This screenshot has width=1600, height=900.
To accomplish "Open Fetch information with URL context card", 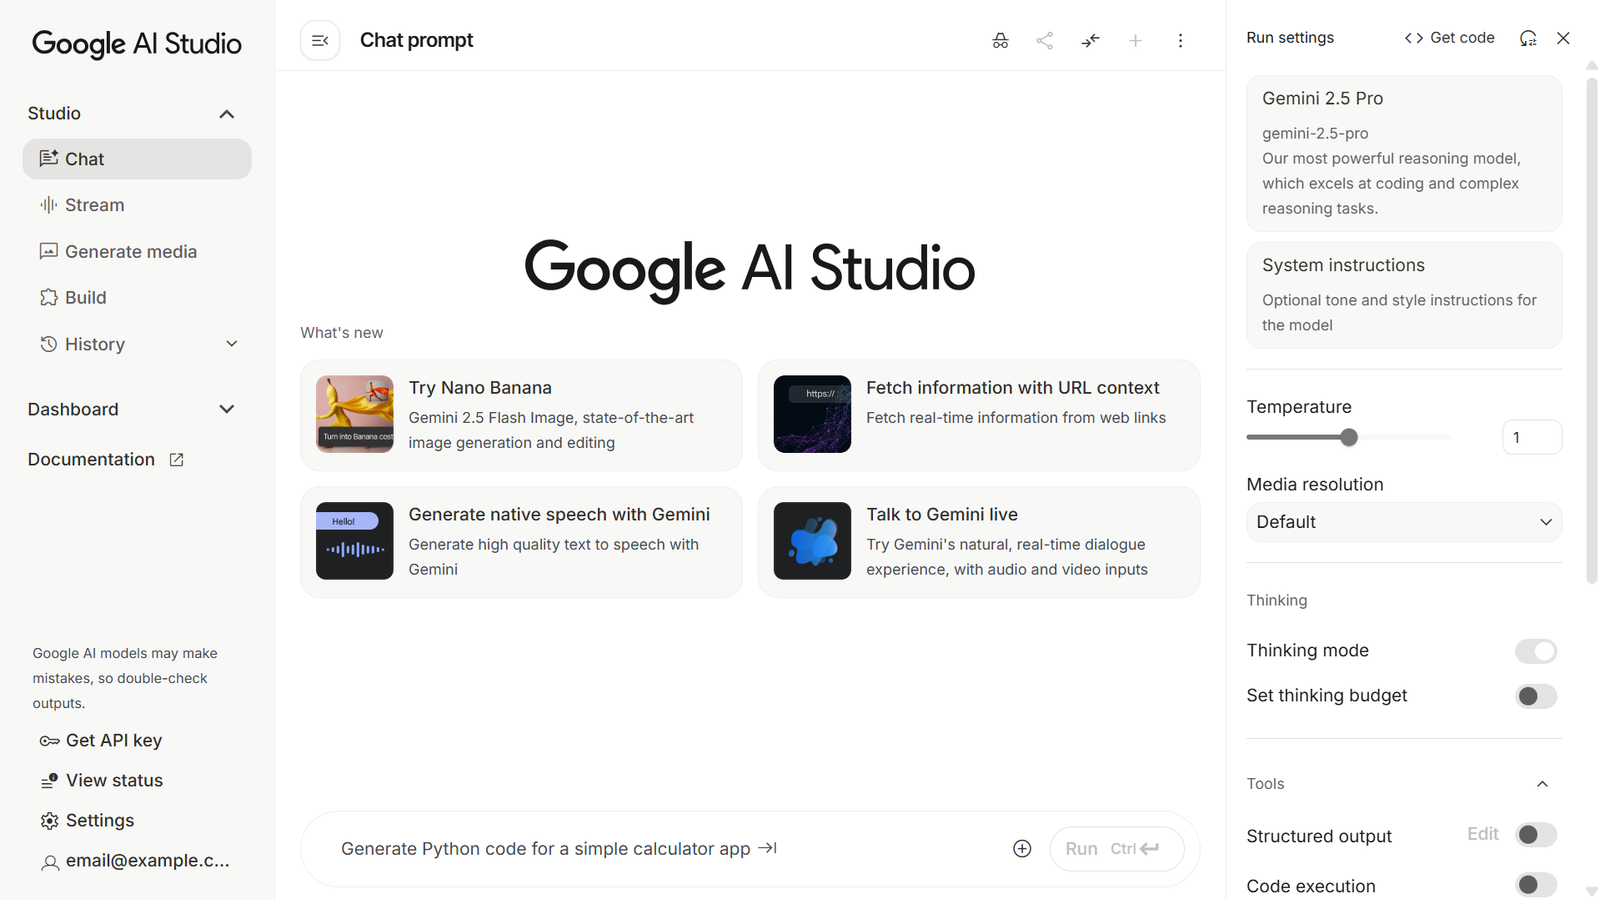I will (979, 415).
